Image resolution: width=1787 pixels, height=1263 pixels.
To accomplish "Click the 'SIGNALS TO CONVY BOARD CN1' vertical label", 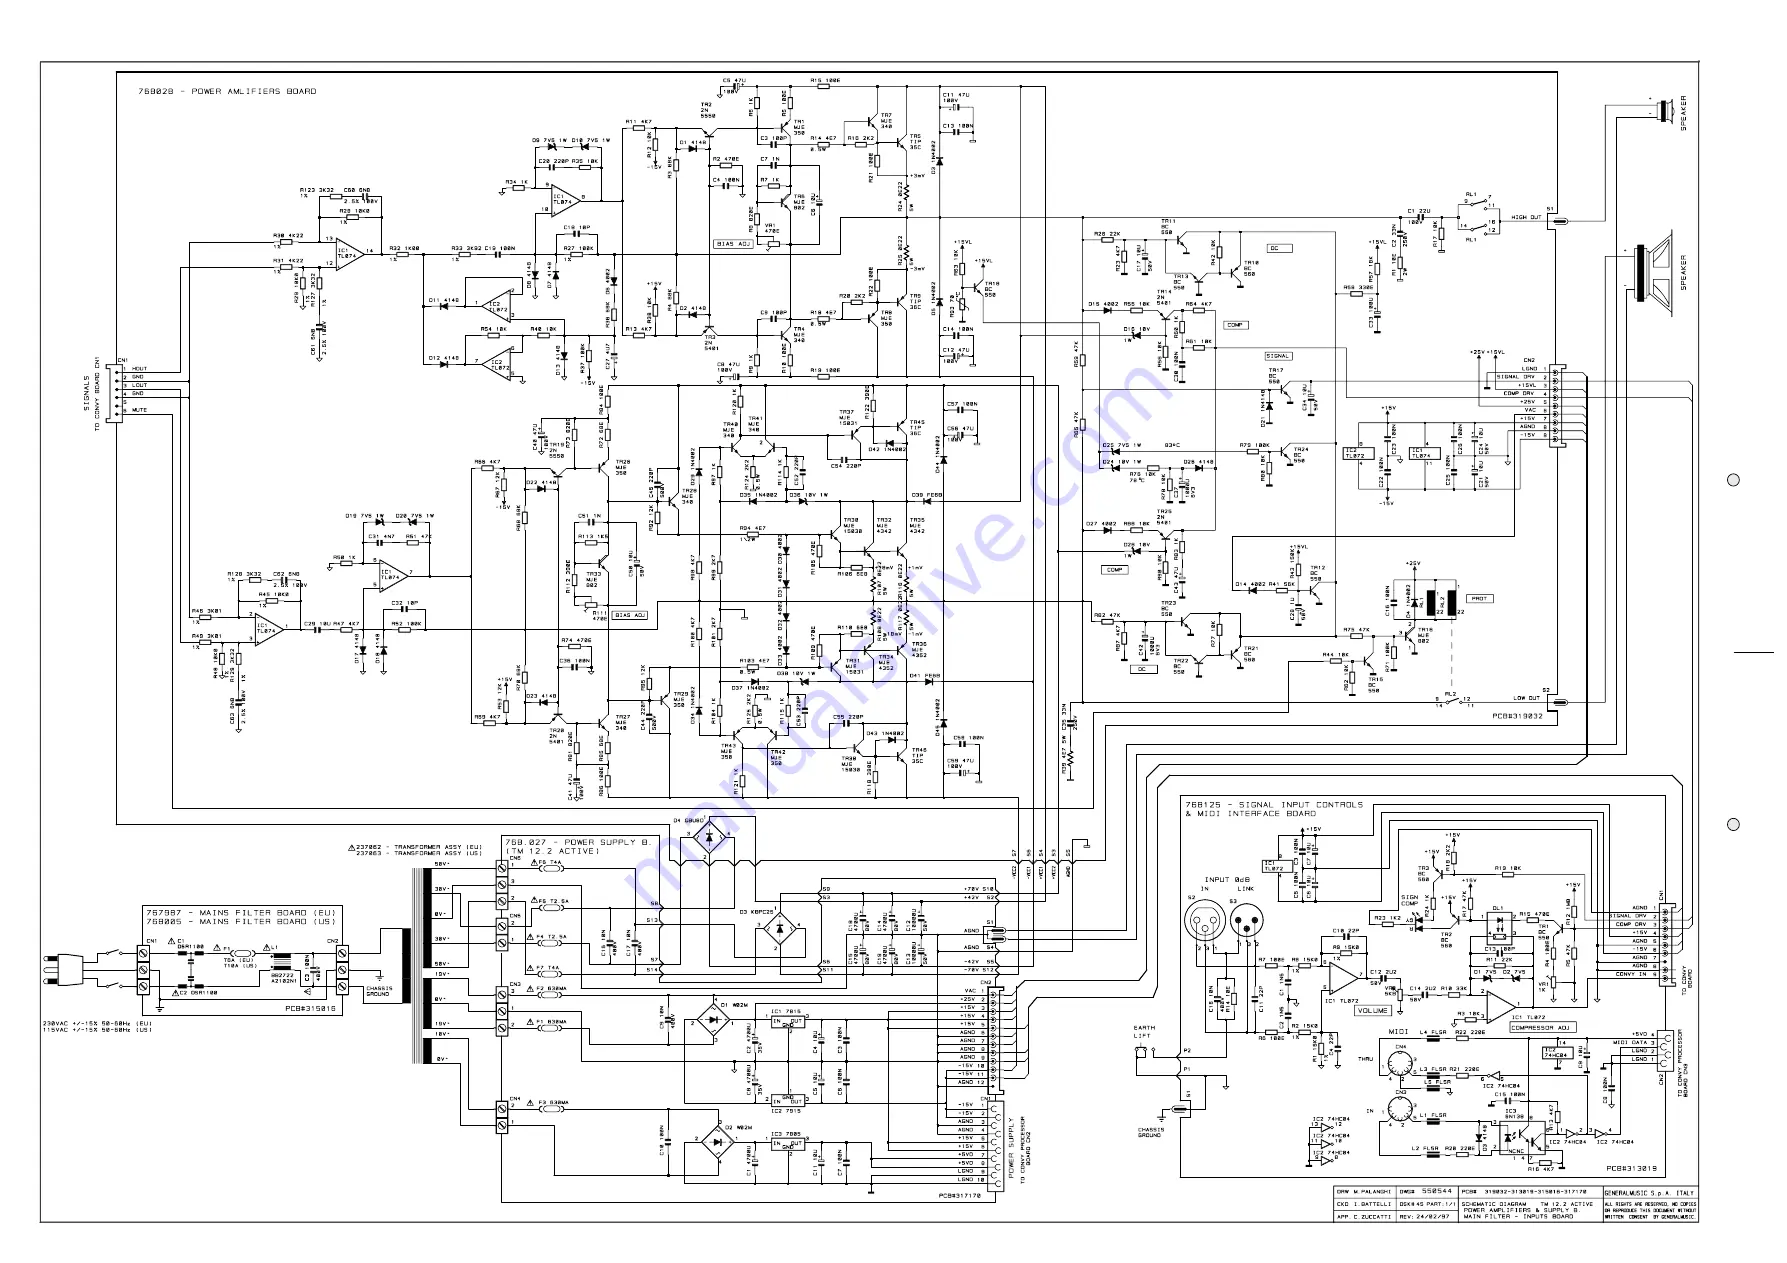I will pyautogui.click(x=92, y=394).
